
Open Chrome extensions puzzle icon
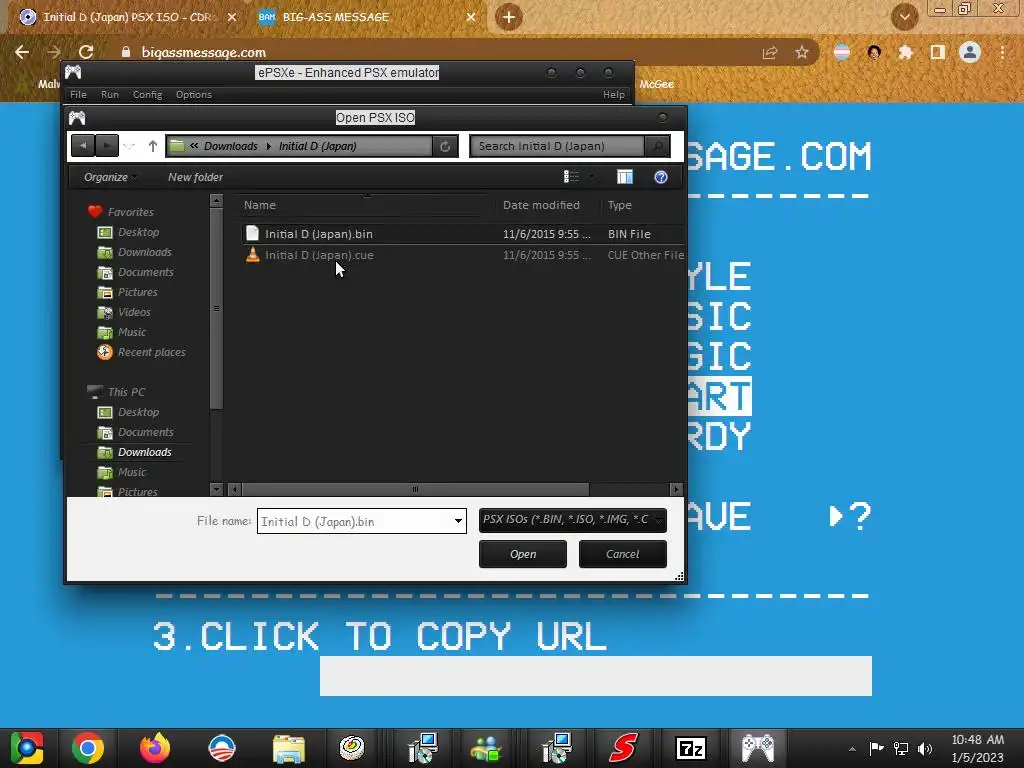point(905,52)
